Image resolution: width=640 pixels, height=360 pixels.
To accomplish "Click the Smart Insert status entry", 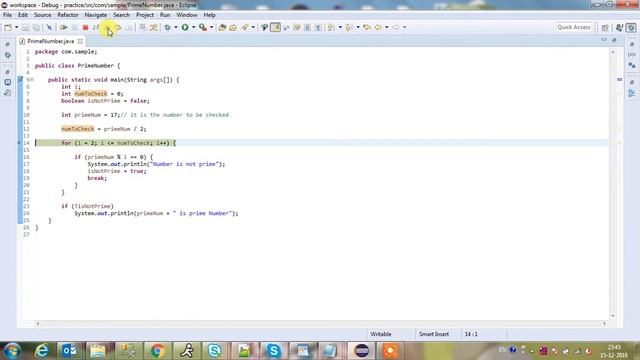I will coord(434,334).
